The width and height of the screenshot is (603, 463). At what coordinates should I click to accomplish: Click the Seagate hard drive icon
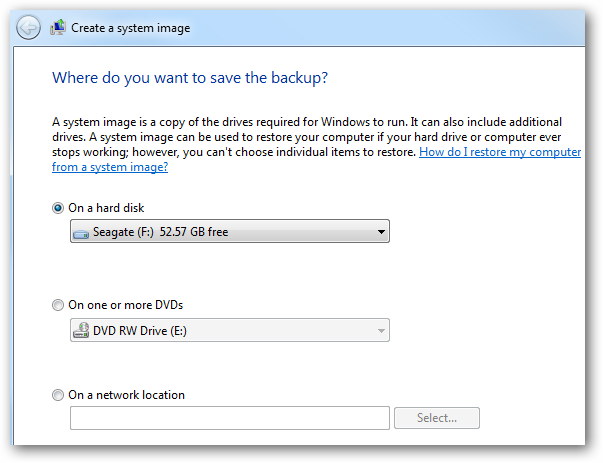tap(80, 233)
